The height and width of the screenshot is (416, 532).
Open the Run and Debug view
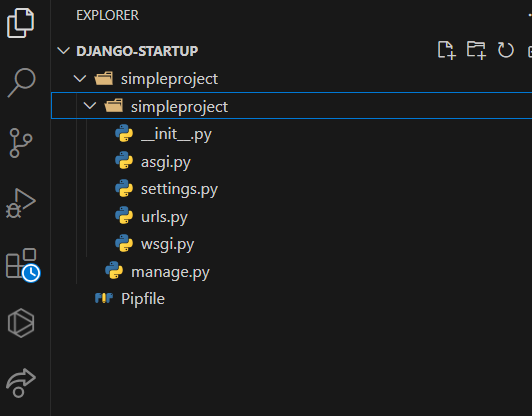[x=20, y=203]
